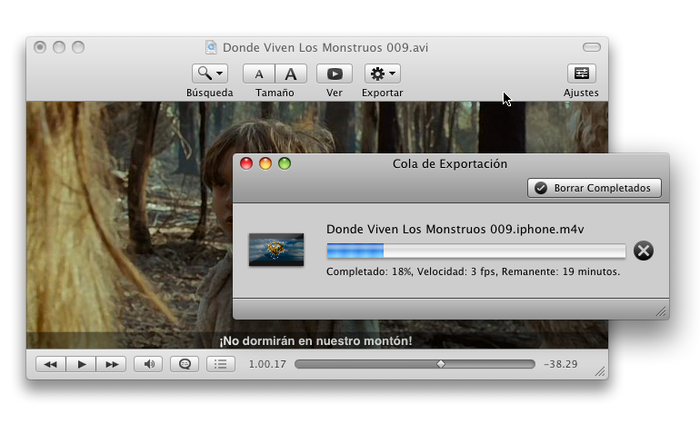Play the video

point(81,364)
